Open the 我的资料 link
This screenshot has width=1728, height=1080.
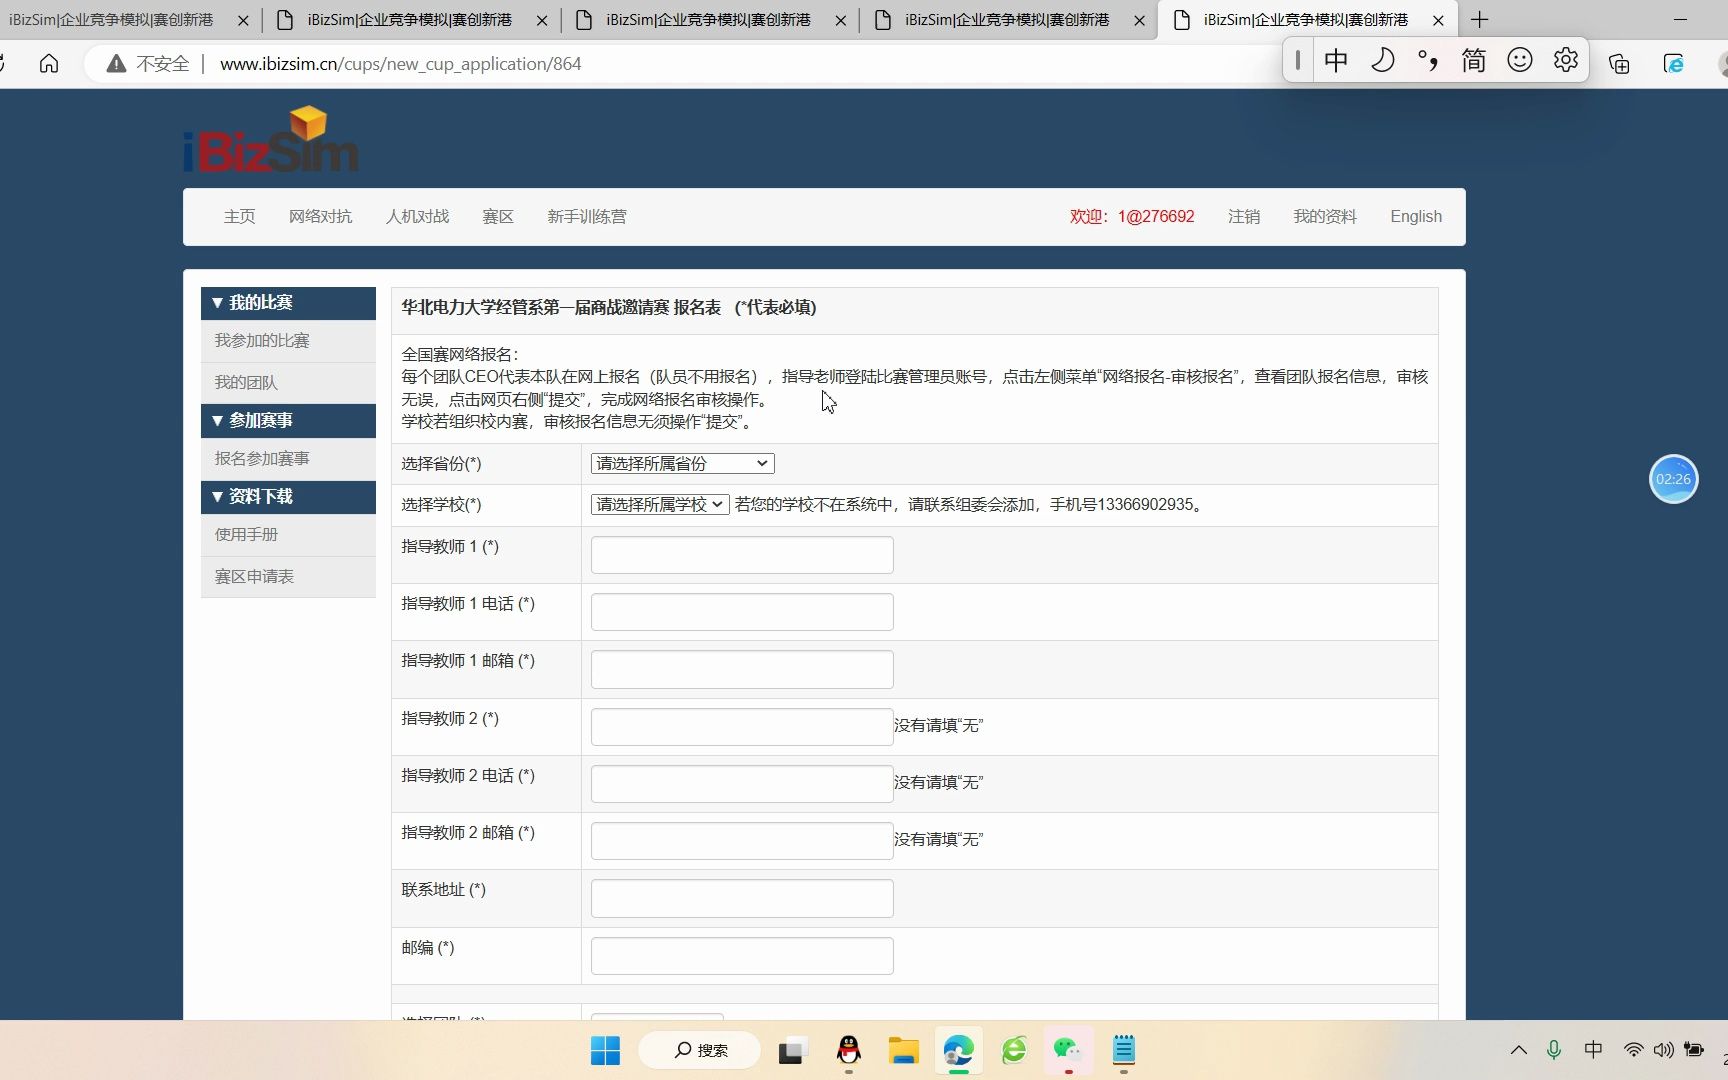(1325, 217)
